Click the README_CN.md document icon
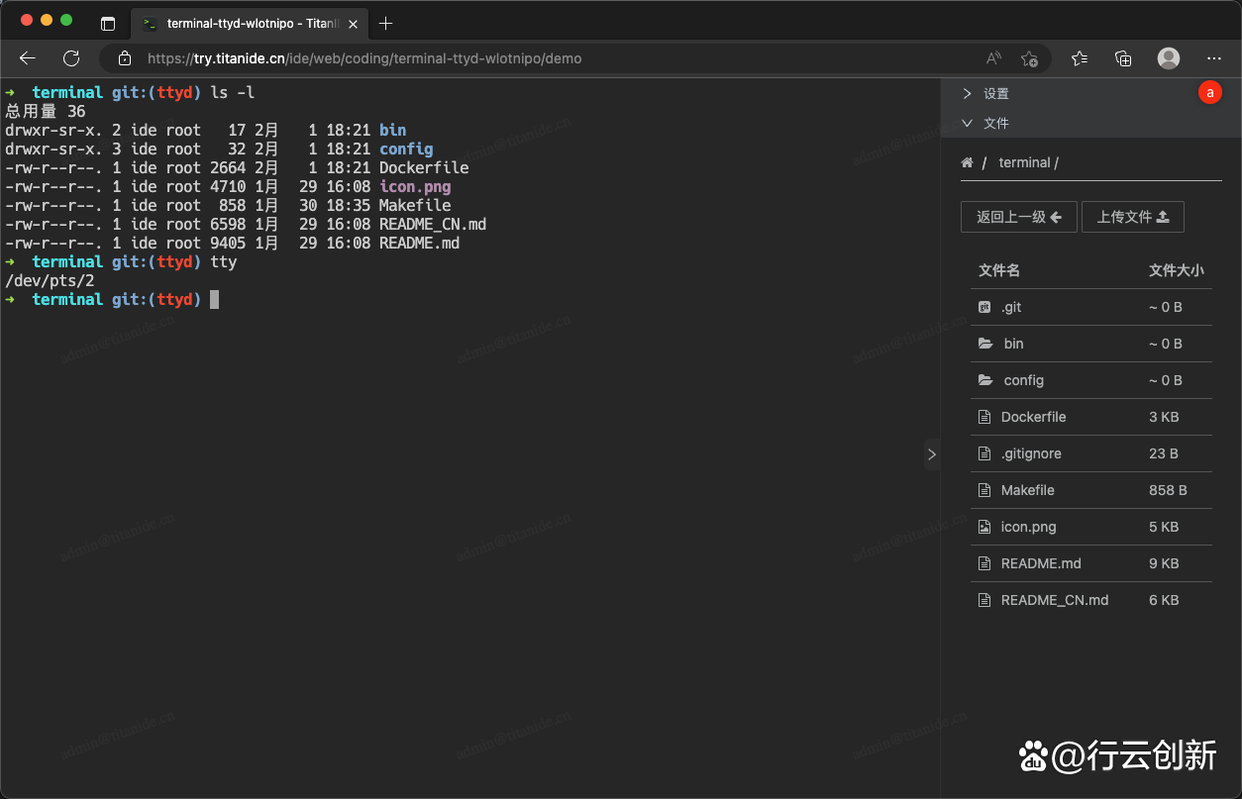The height and width of the screenshot is (799, 1242). pyautogui.click(x=984, y=600)
